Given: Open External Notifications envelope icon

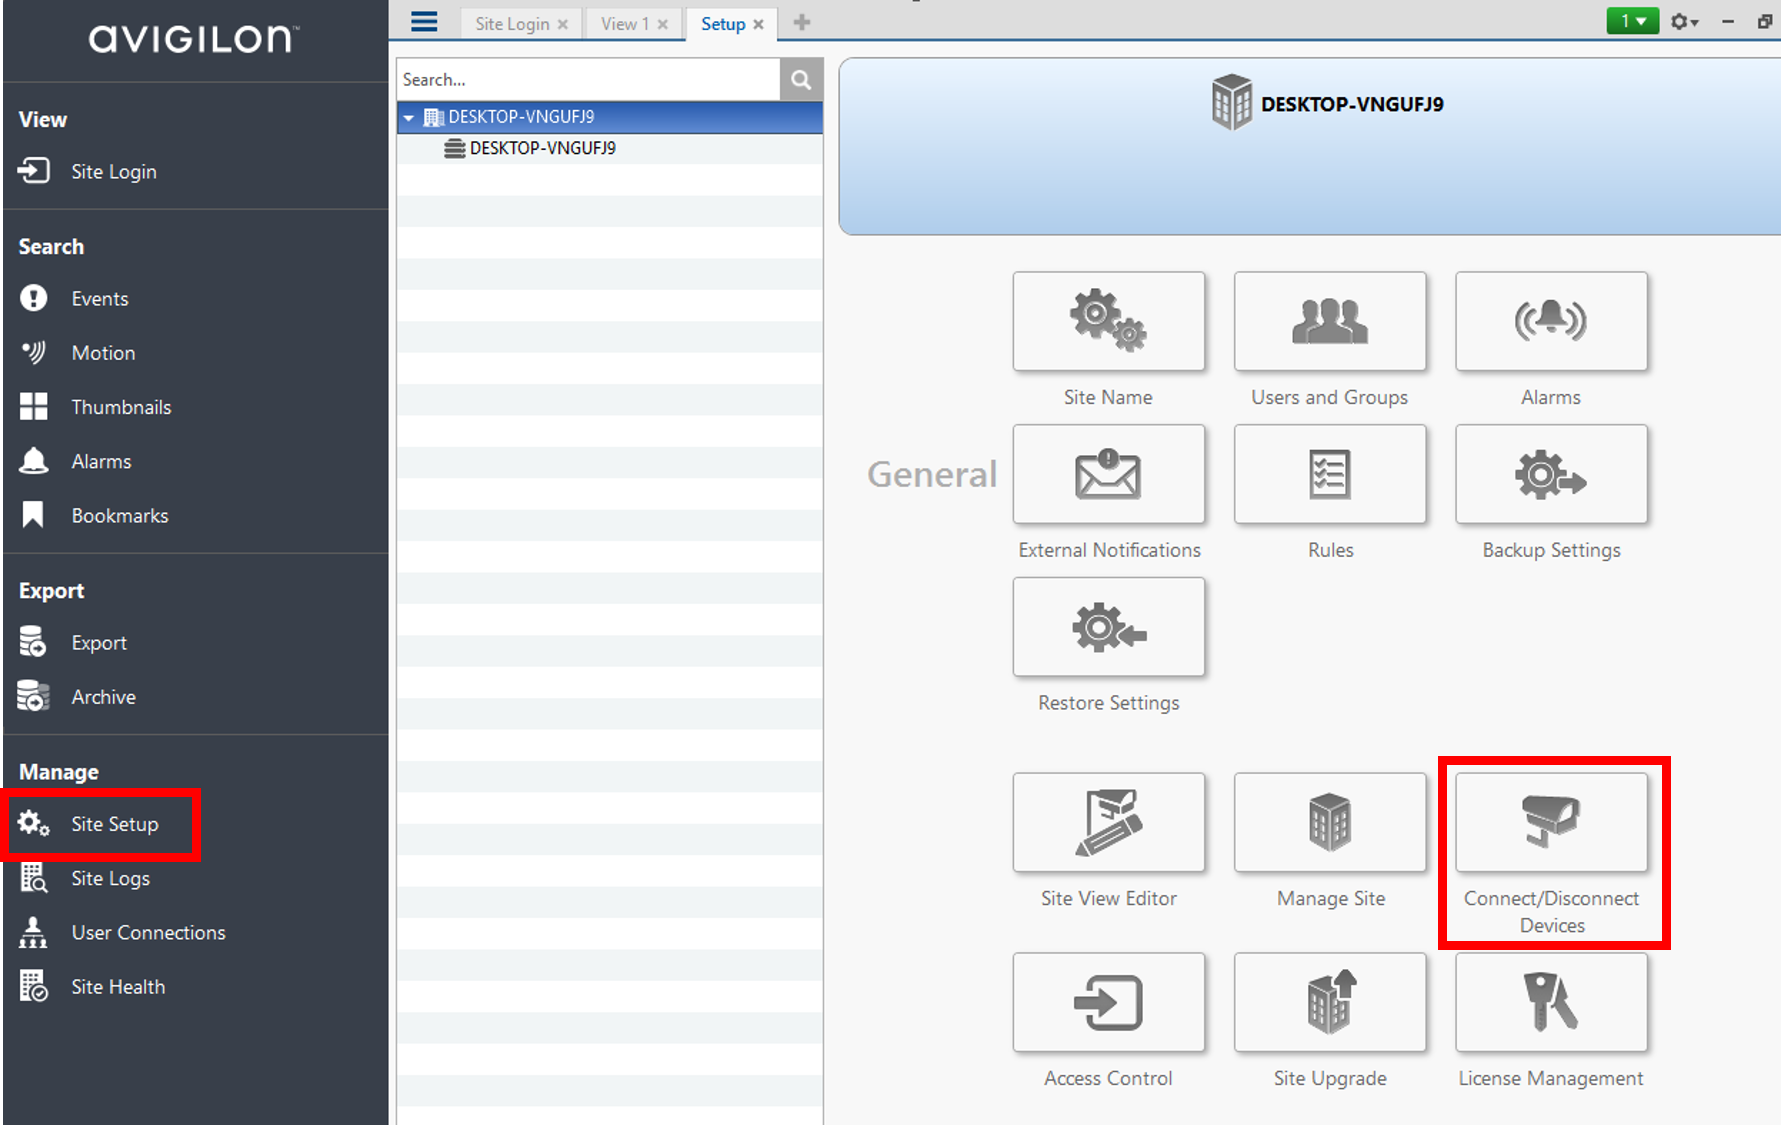Looking at the screenshot, I should [x=1108, y=474].
